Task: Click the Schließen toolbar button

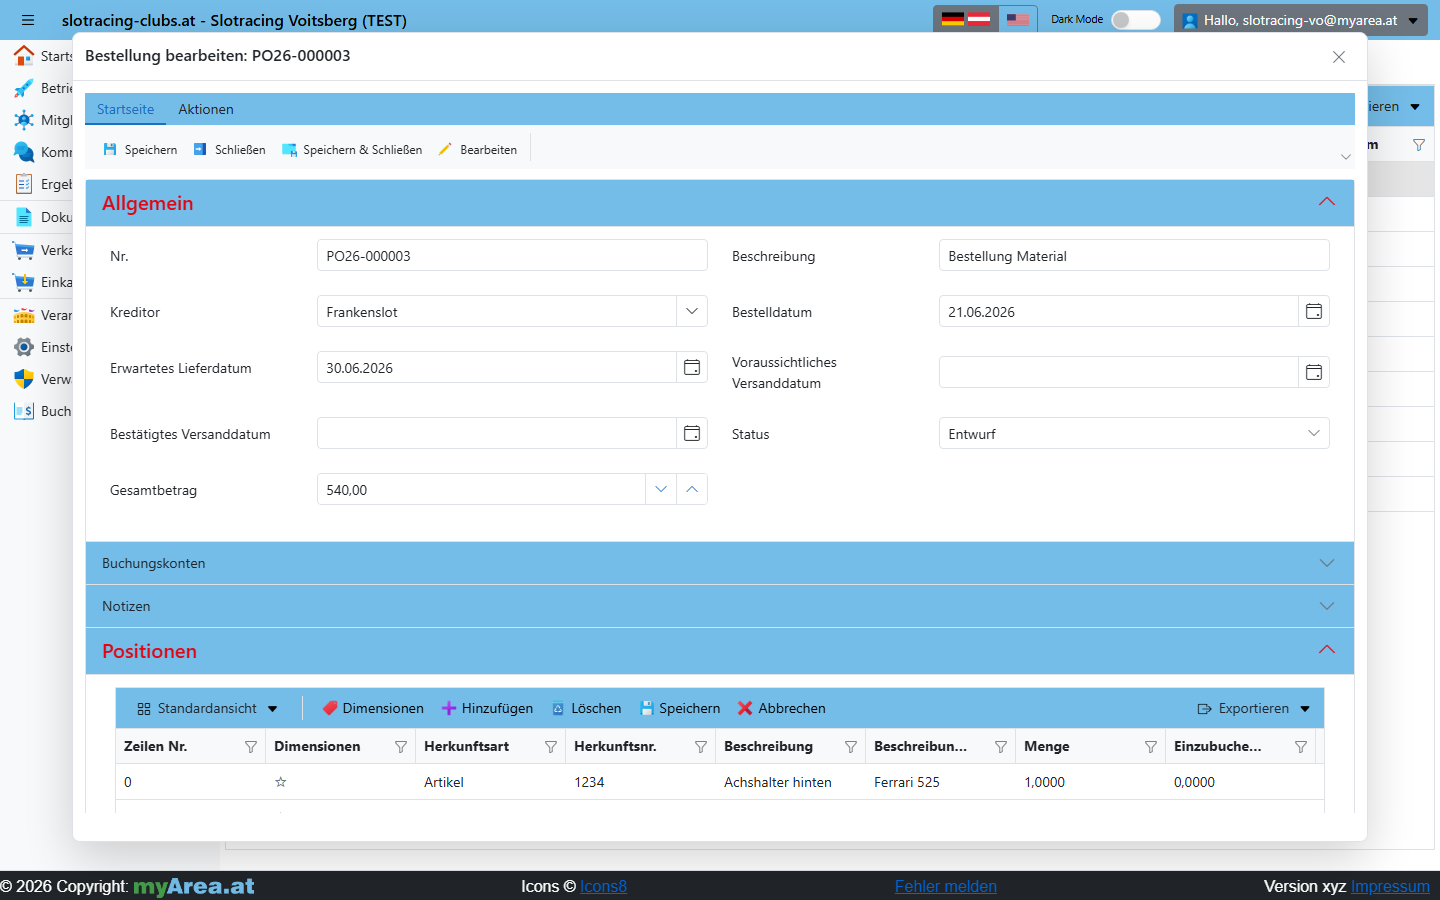Action: 229,150
